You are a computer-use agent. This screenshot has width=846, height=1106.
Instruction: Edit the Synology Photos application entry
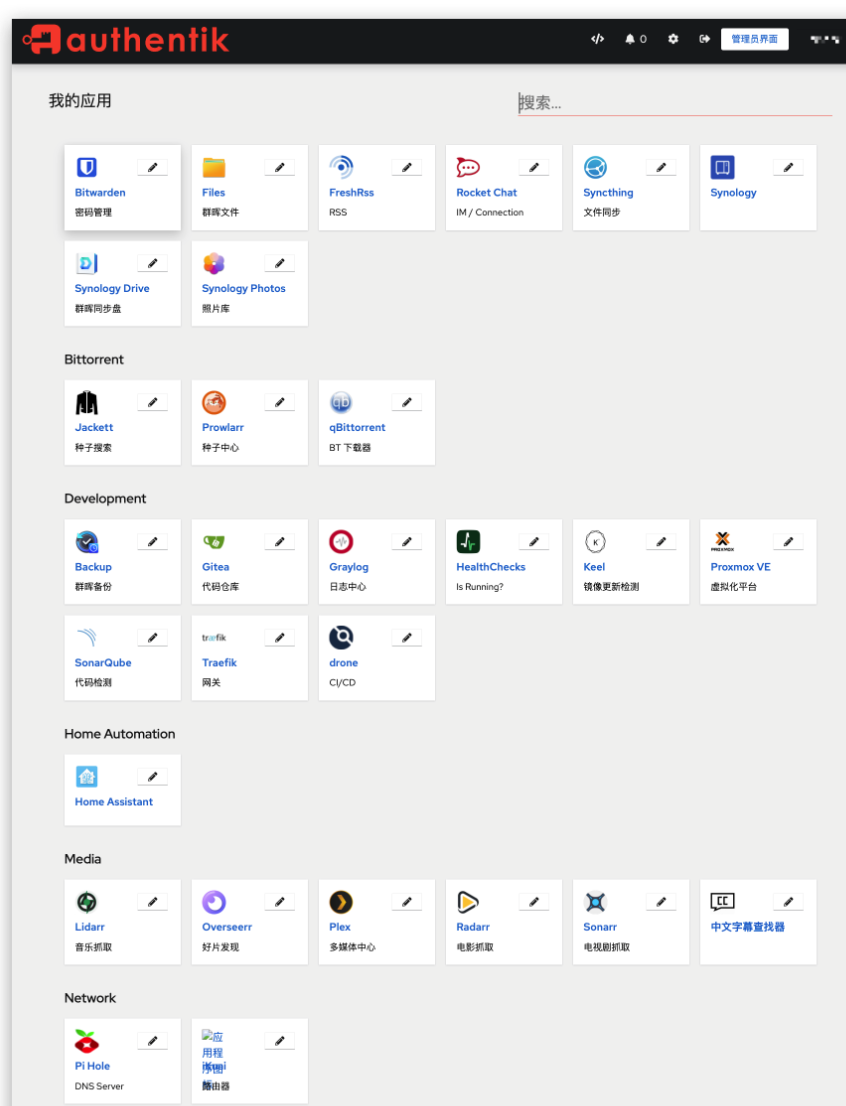(279, 263)
